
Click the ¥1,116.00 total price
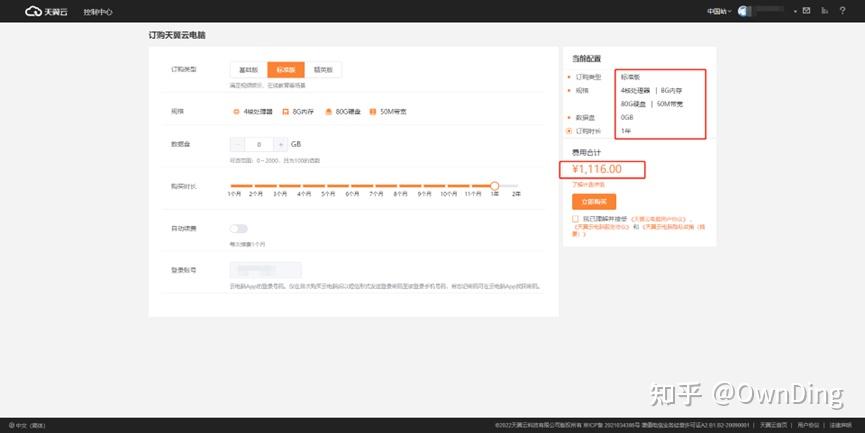pyautogui.click(x=597, y=169)
